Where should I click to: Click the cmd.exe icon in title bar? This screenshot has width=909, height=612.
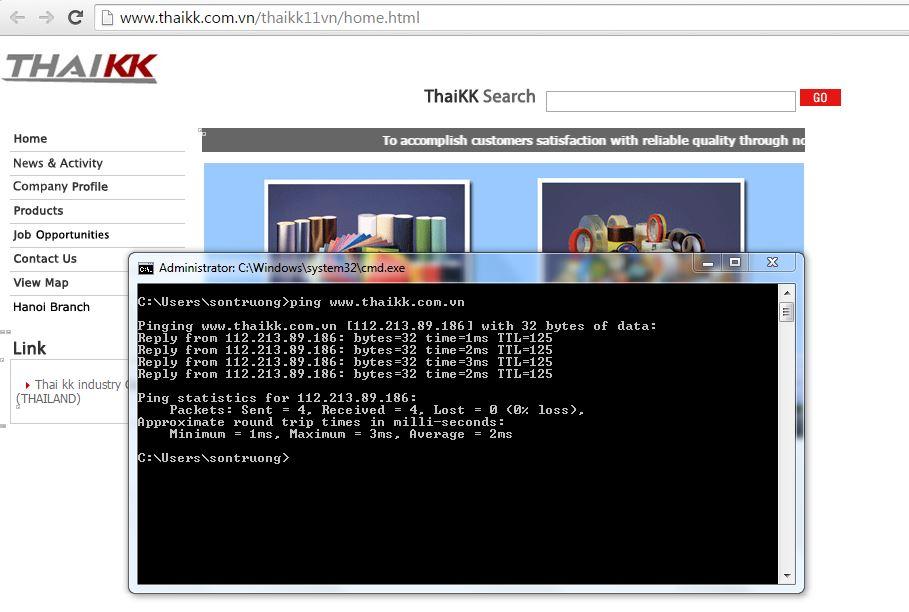coord(146,268)
